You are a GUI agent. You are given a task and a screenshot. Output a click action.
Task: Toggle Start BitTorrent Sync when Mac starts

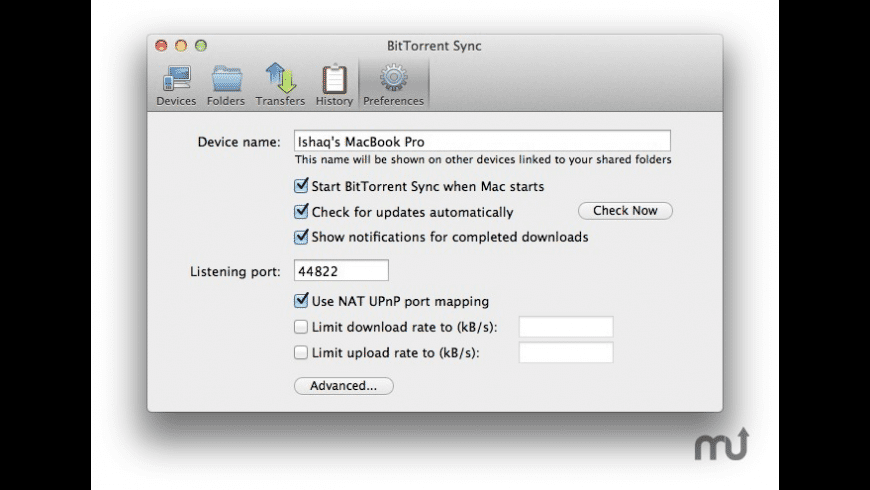(301, 185)
